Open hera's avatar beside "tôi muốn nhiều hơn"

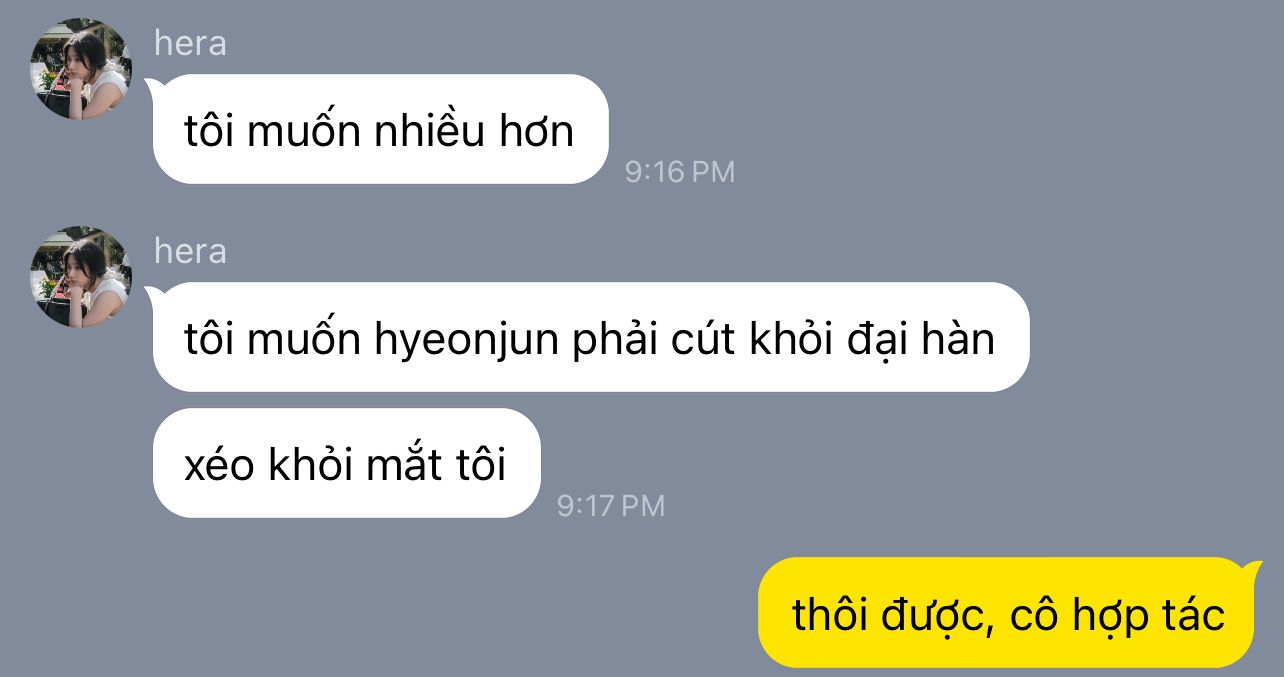click(82, 70)
